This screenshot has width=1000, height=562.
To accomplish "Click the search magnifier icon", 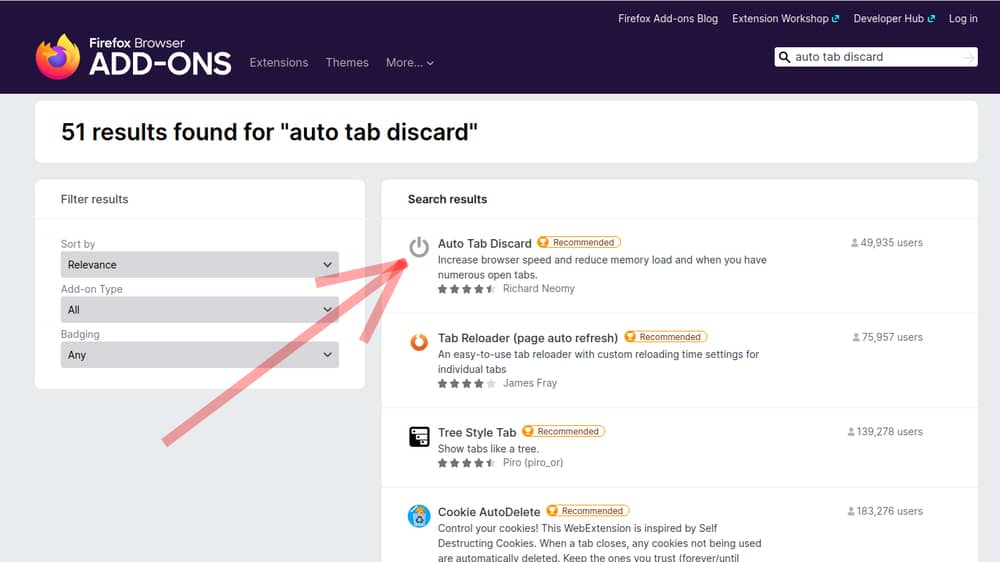I will (784, 57).
